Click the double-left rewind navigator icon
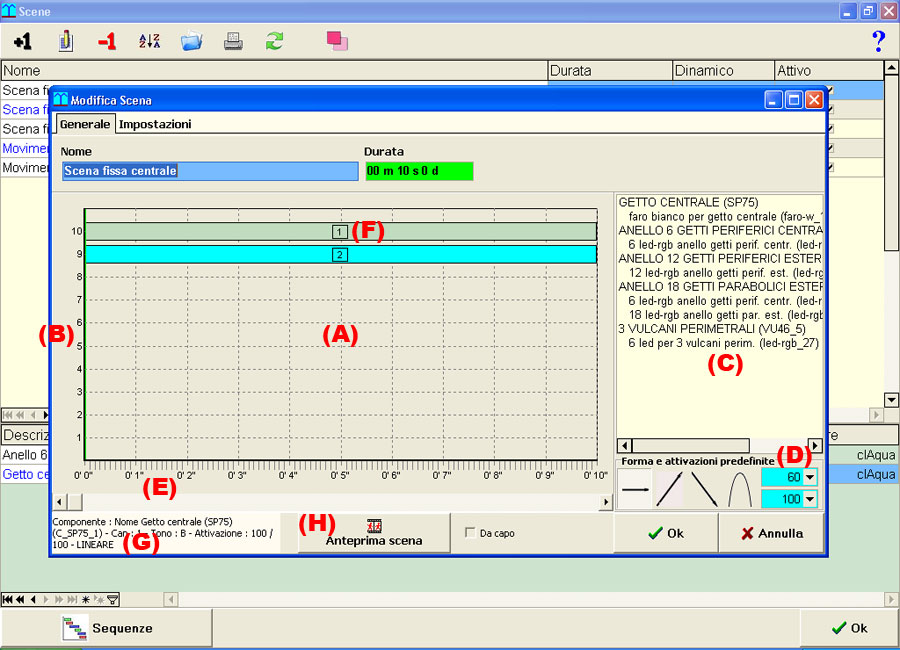 (x=20, y=599)
